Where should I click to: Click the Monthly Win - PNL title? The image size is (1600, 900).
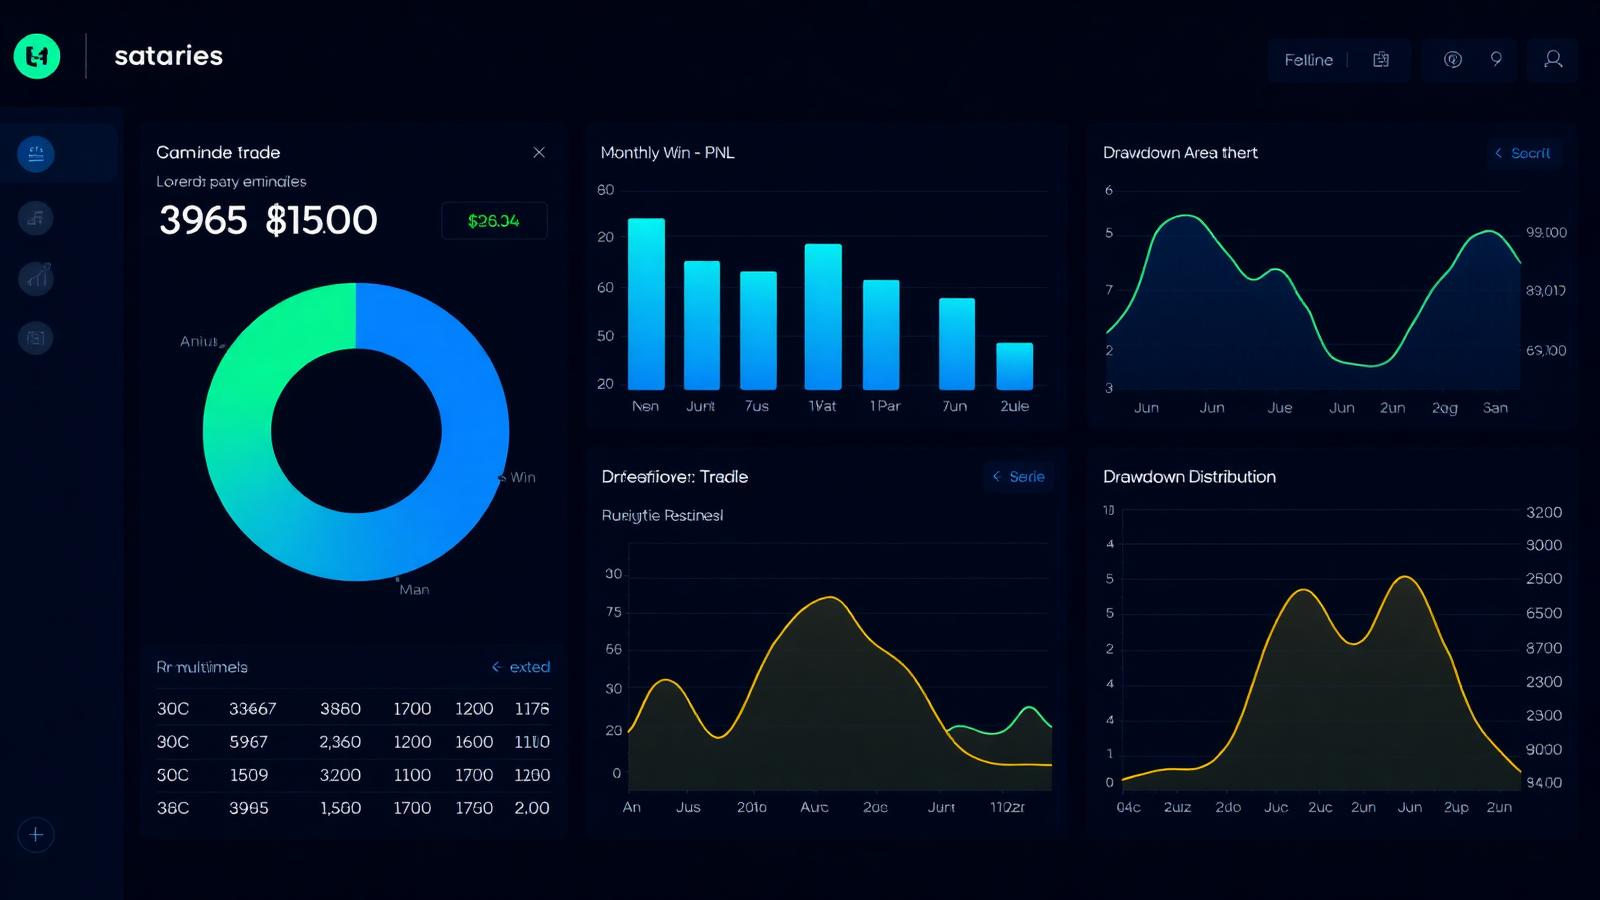pyautogui.click(x=667, y=152)
